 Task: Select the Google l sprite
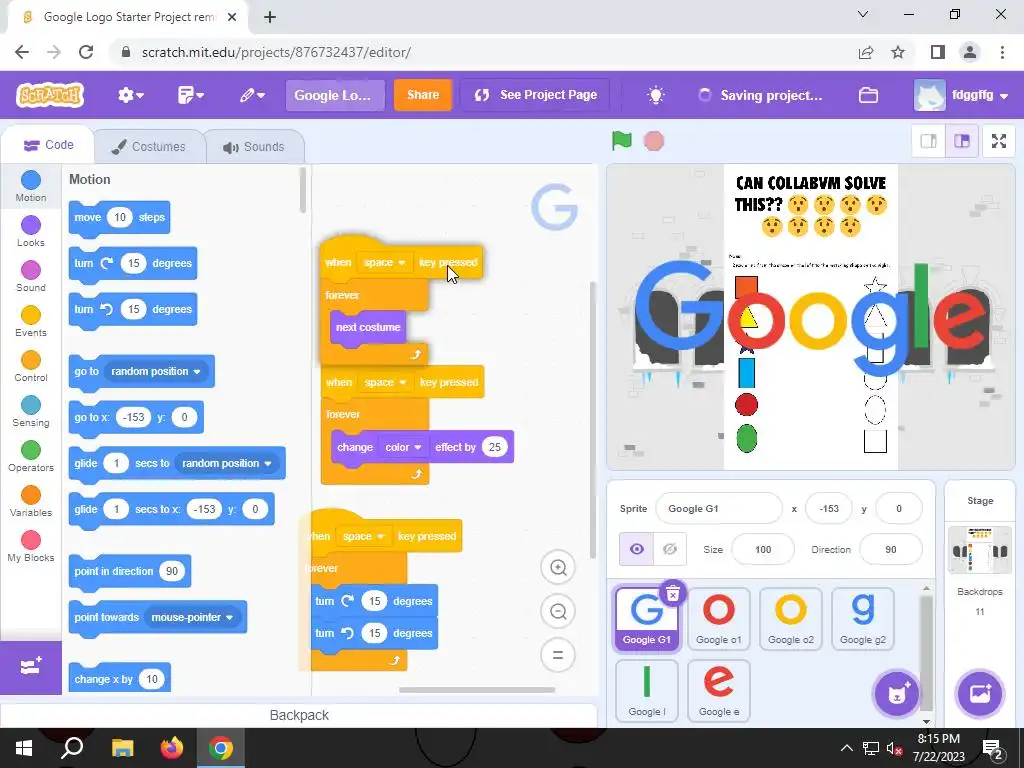click(x=647, y=690)
